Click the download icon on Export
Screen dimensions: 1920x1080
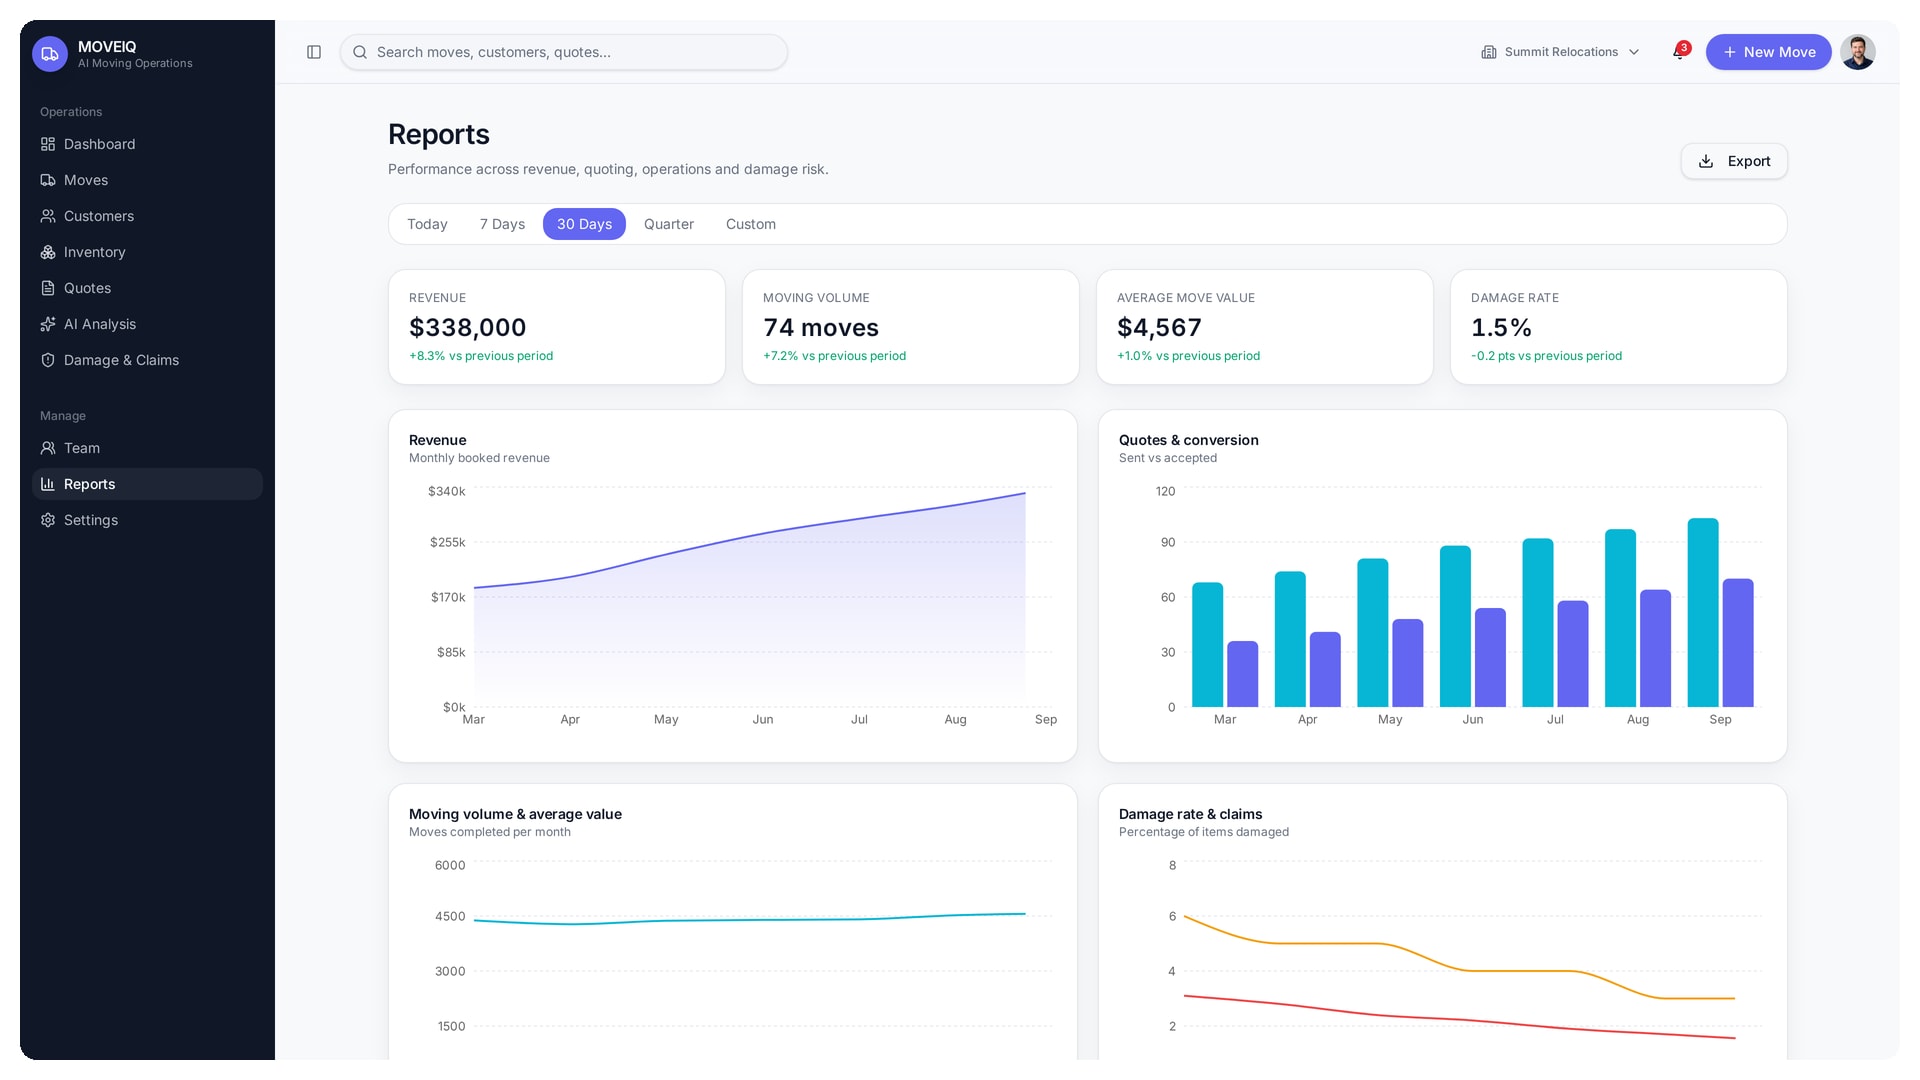pos(1706,161)
